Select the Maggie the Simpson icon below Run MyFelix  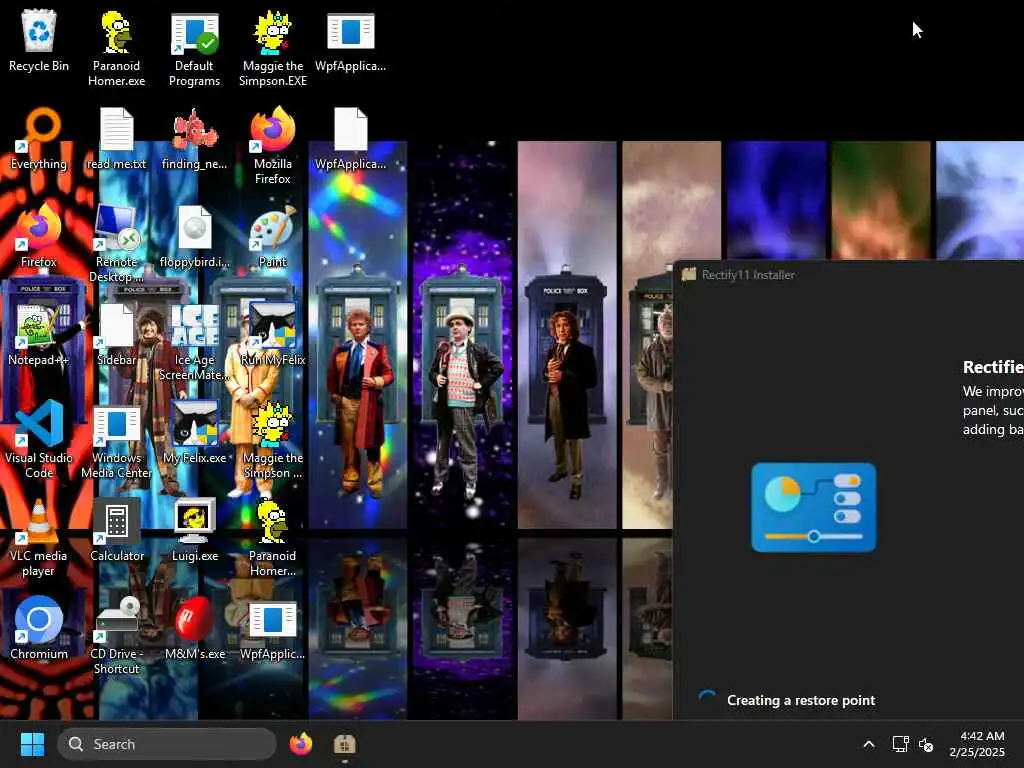(272, 440)
